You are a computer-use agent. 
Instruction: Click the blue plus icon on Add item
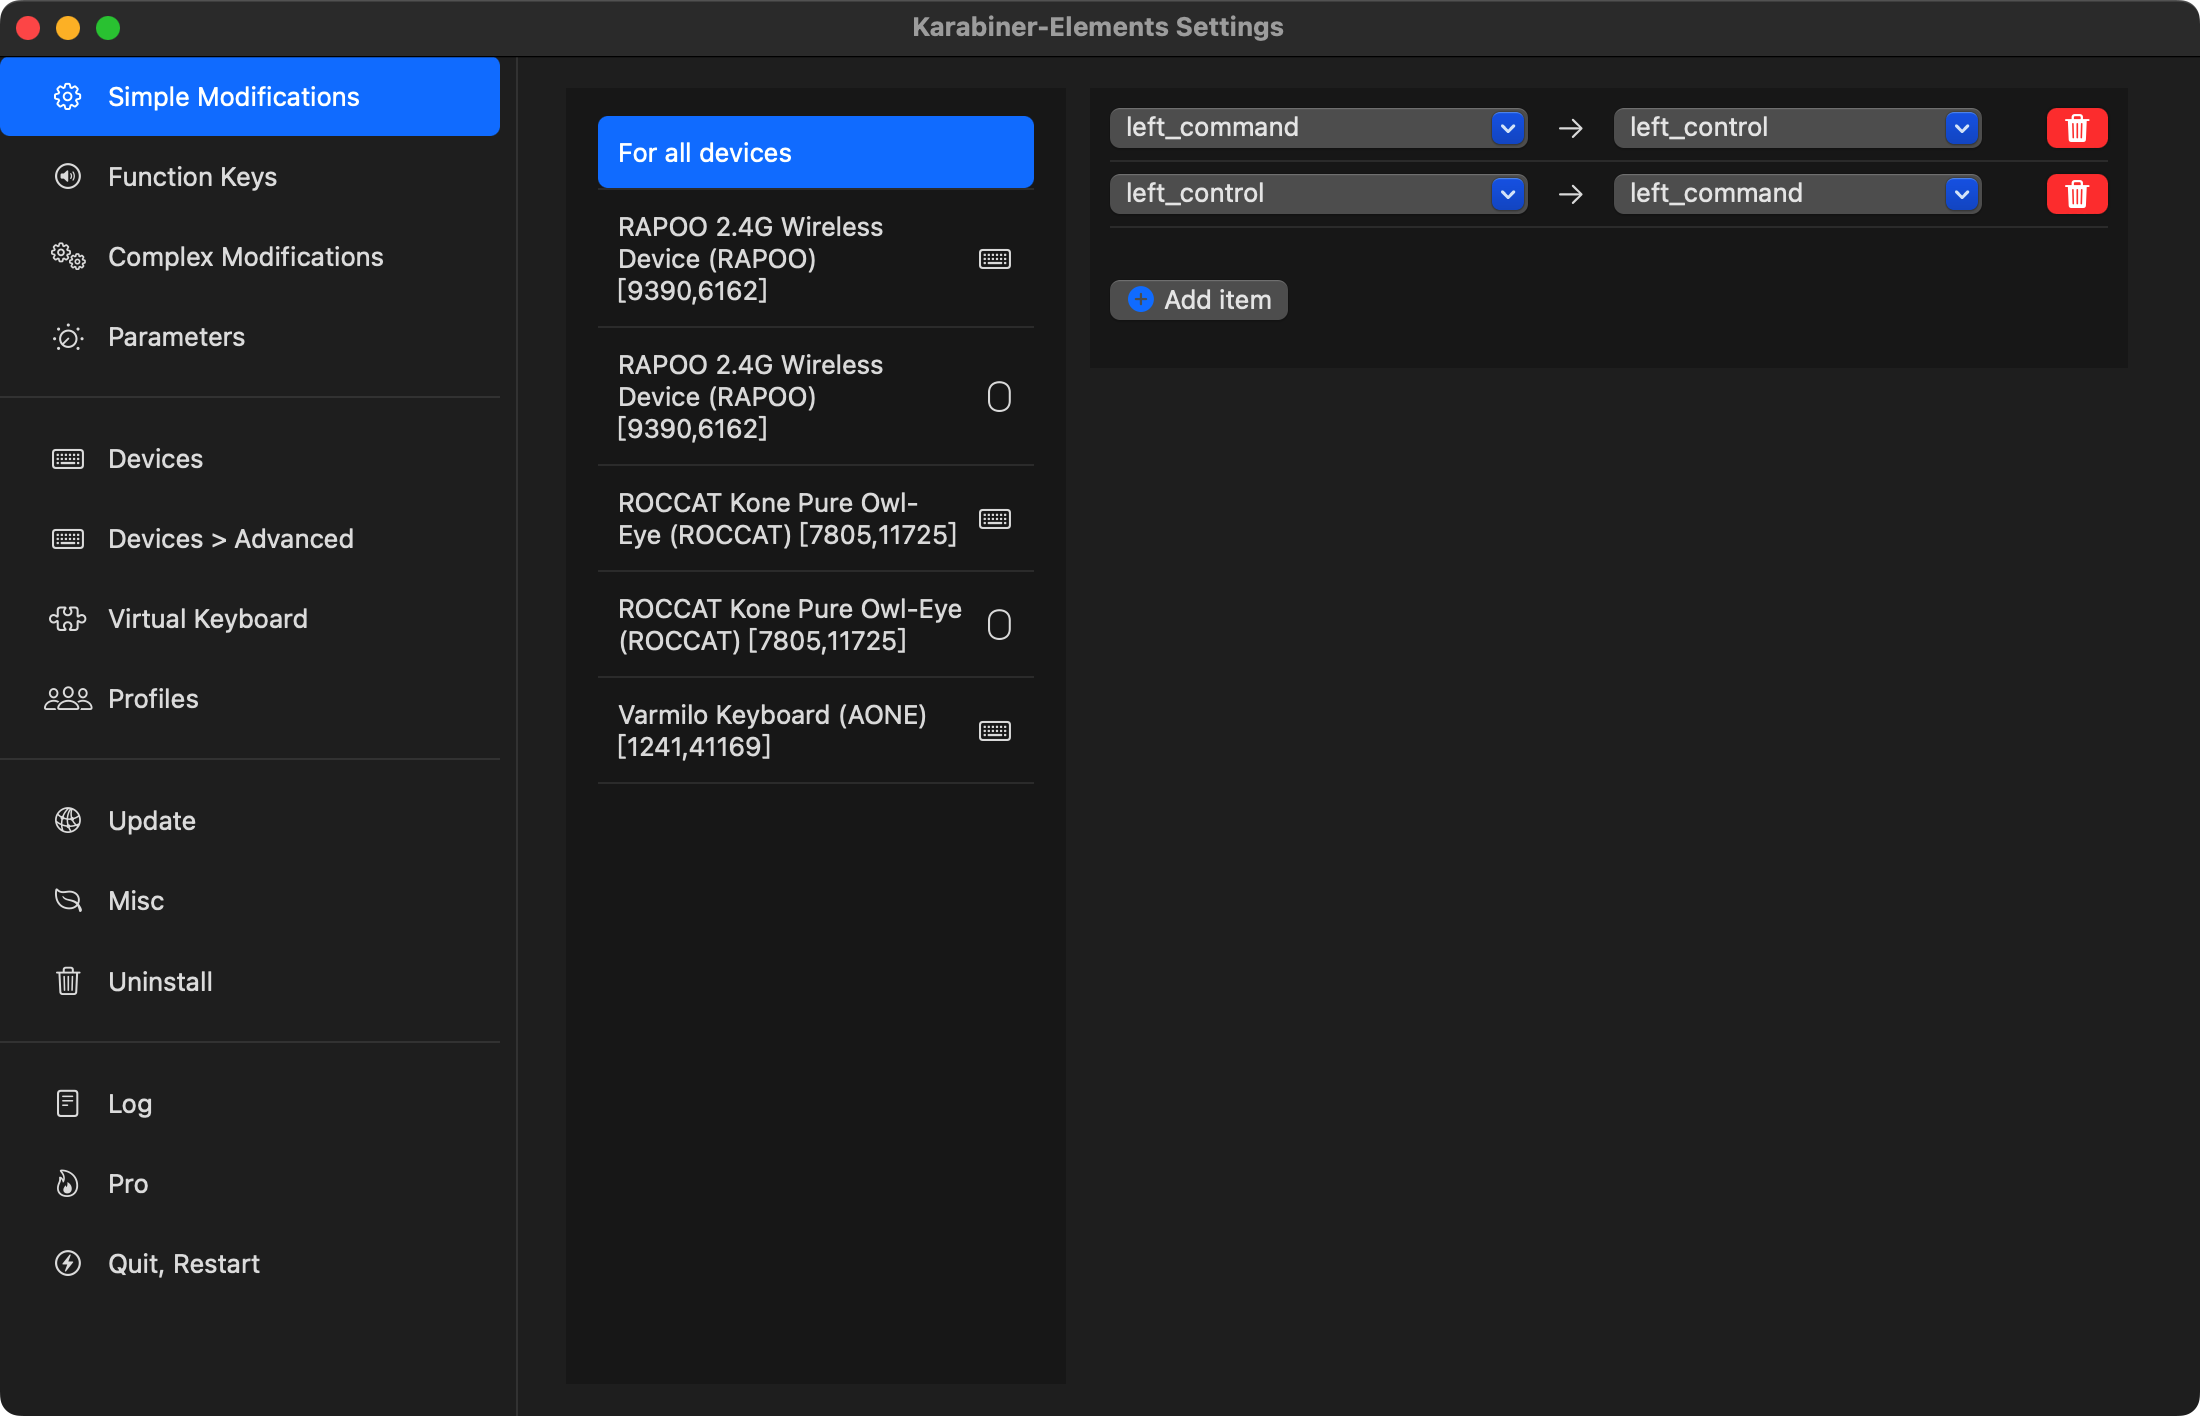[1140, 299]
